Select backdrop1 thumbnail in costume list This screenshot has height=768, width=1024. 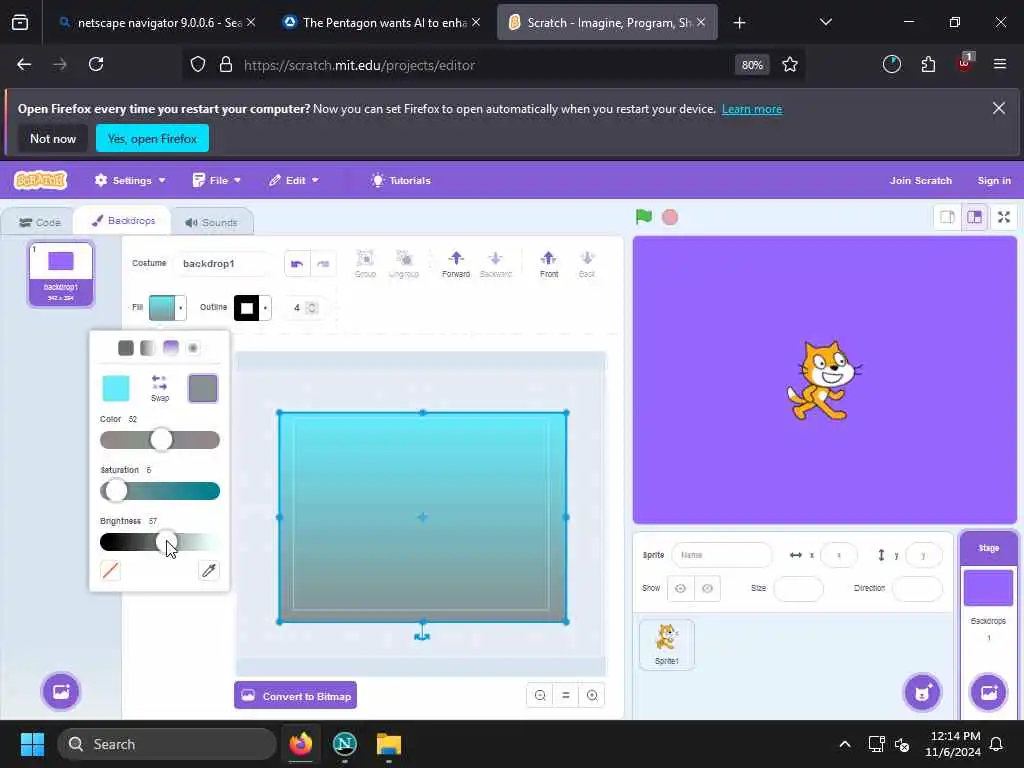tap(61, 274)
